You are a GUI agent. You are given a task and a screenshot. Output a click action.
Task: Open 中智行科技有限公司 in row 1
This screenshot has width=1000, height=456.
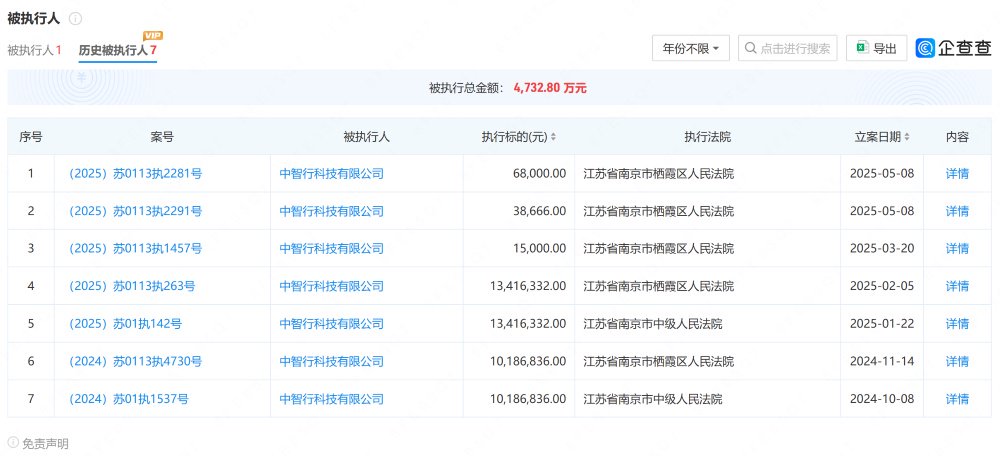332,173
